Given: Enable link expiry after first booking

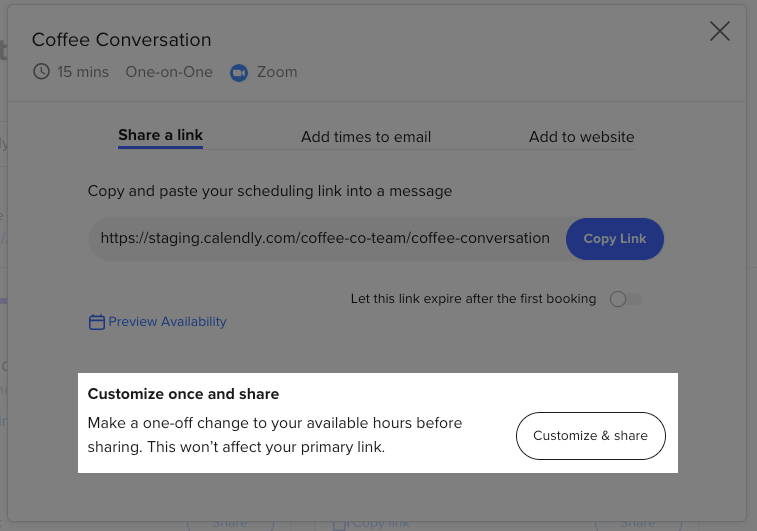Looking at the screenshot, I should click(625, 299).
